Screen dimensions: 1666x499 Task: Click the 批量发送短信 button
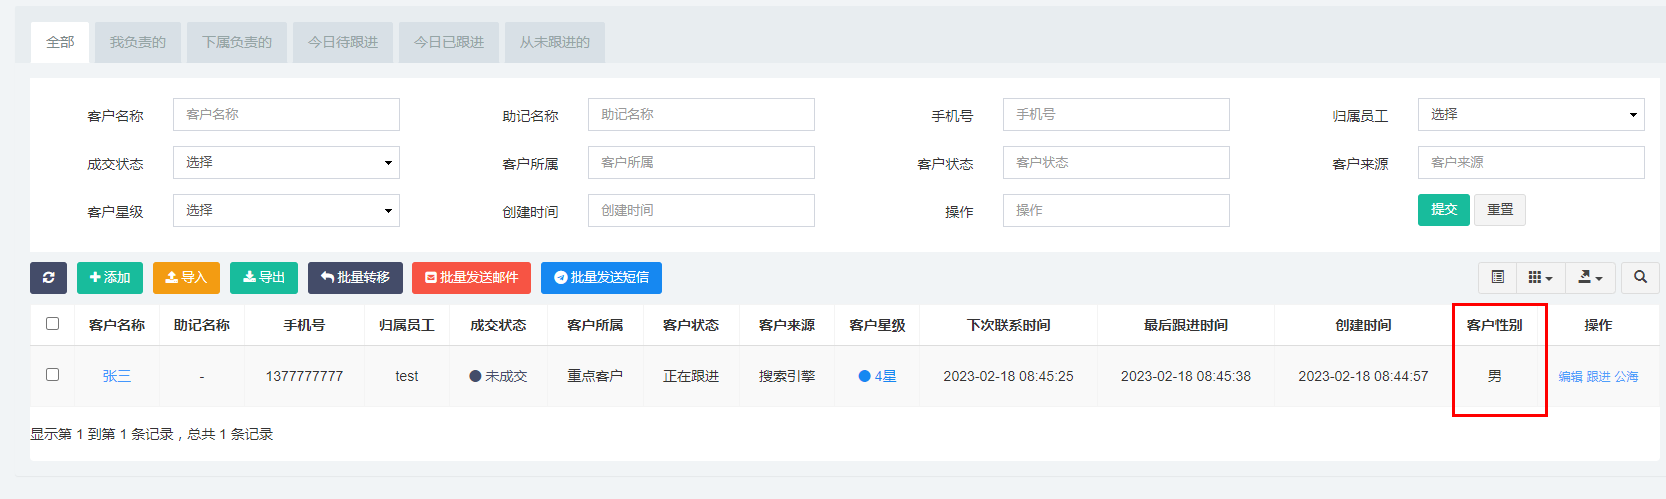(601, 278)
